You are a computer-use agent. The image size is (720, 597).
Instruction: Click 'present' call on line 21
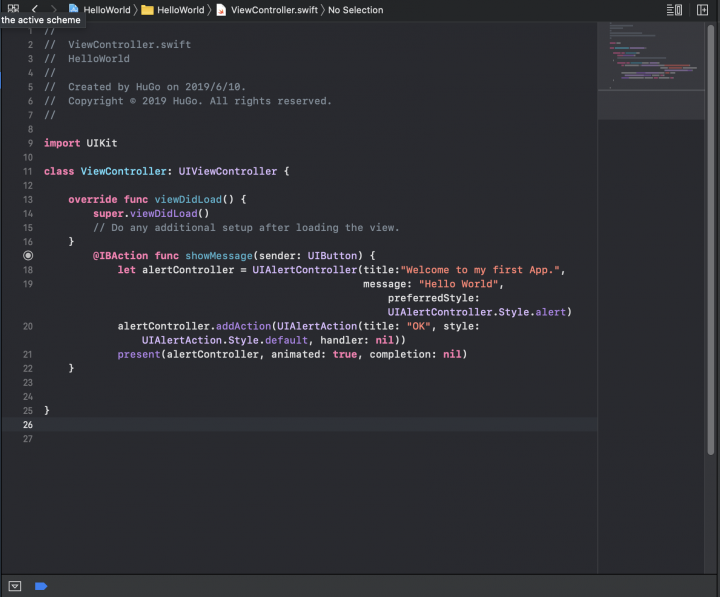(139, 355)
